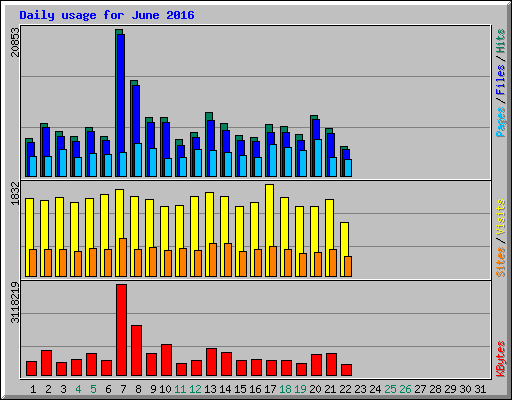Click day 17 on the x-axis
Viewport: 512px width, 400px height.
[x=270, y=389]
